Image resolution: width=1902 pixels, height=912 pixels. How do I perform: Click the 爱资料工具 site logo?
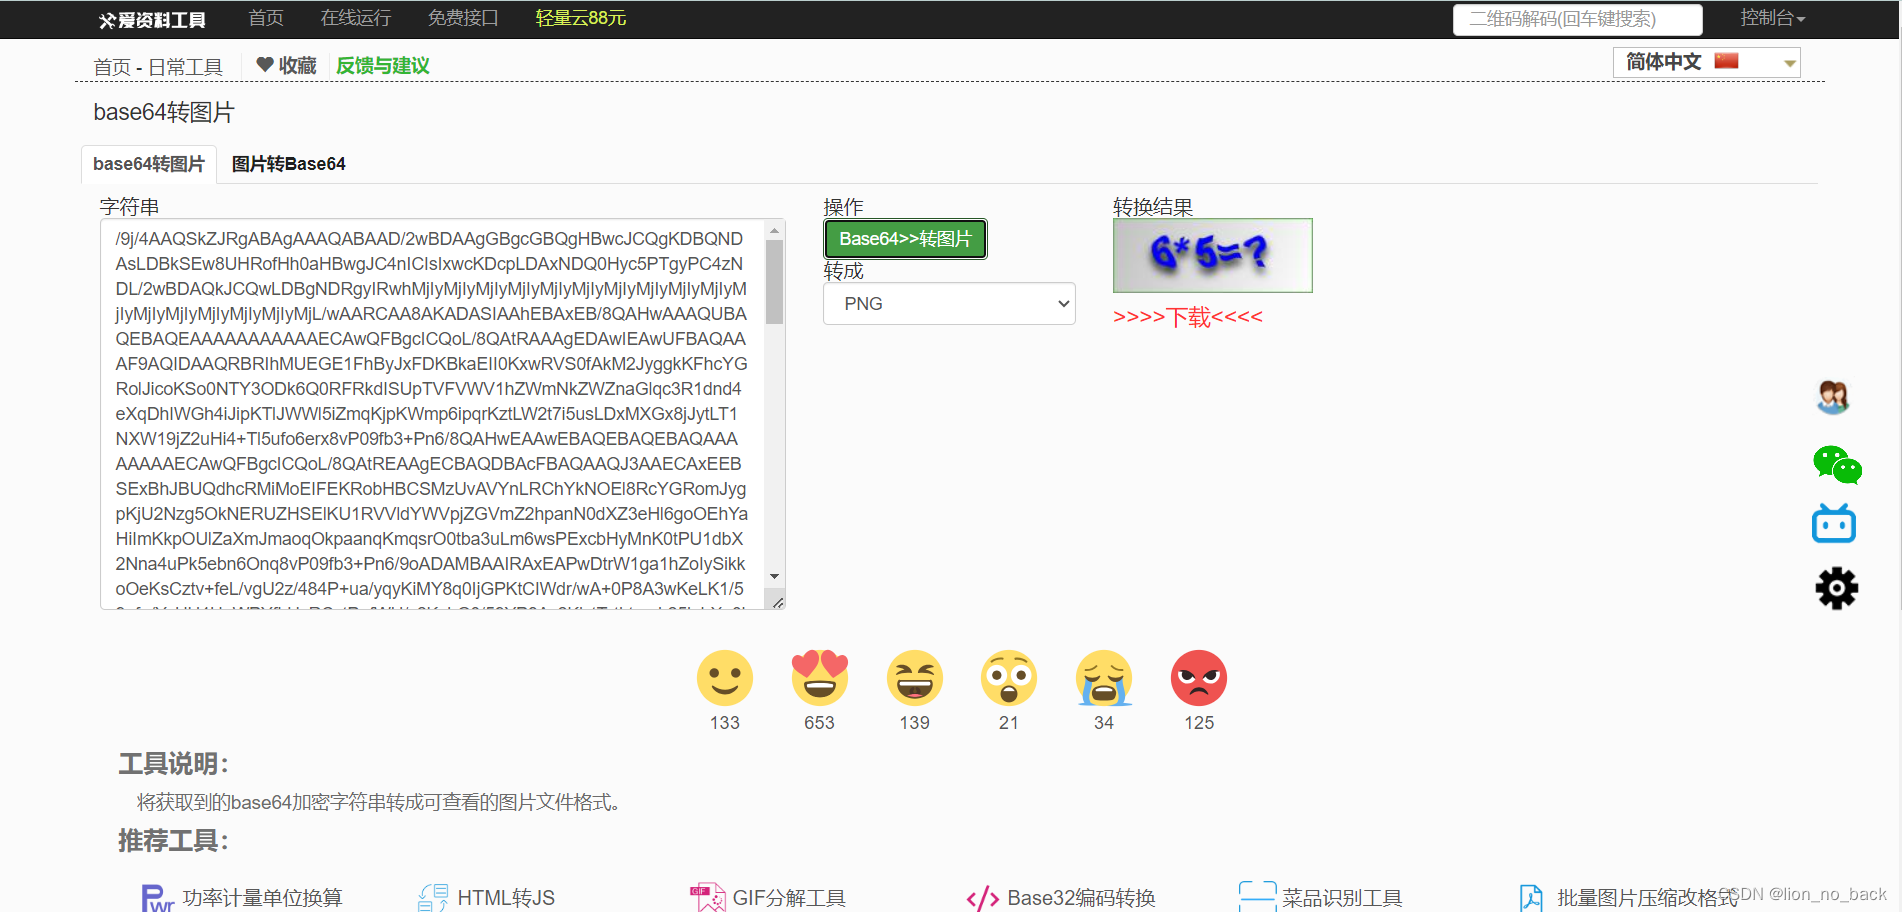tap(152, 19)
